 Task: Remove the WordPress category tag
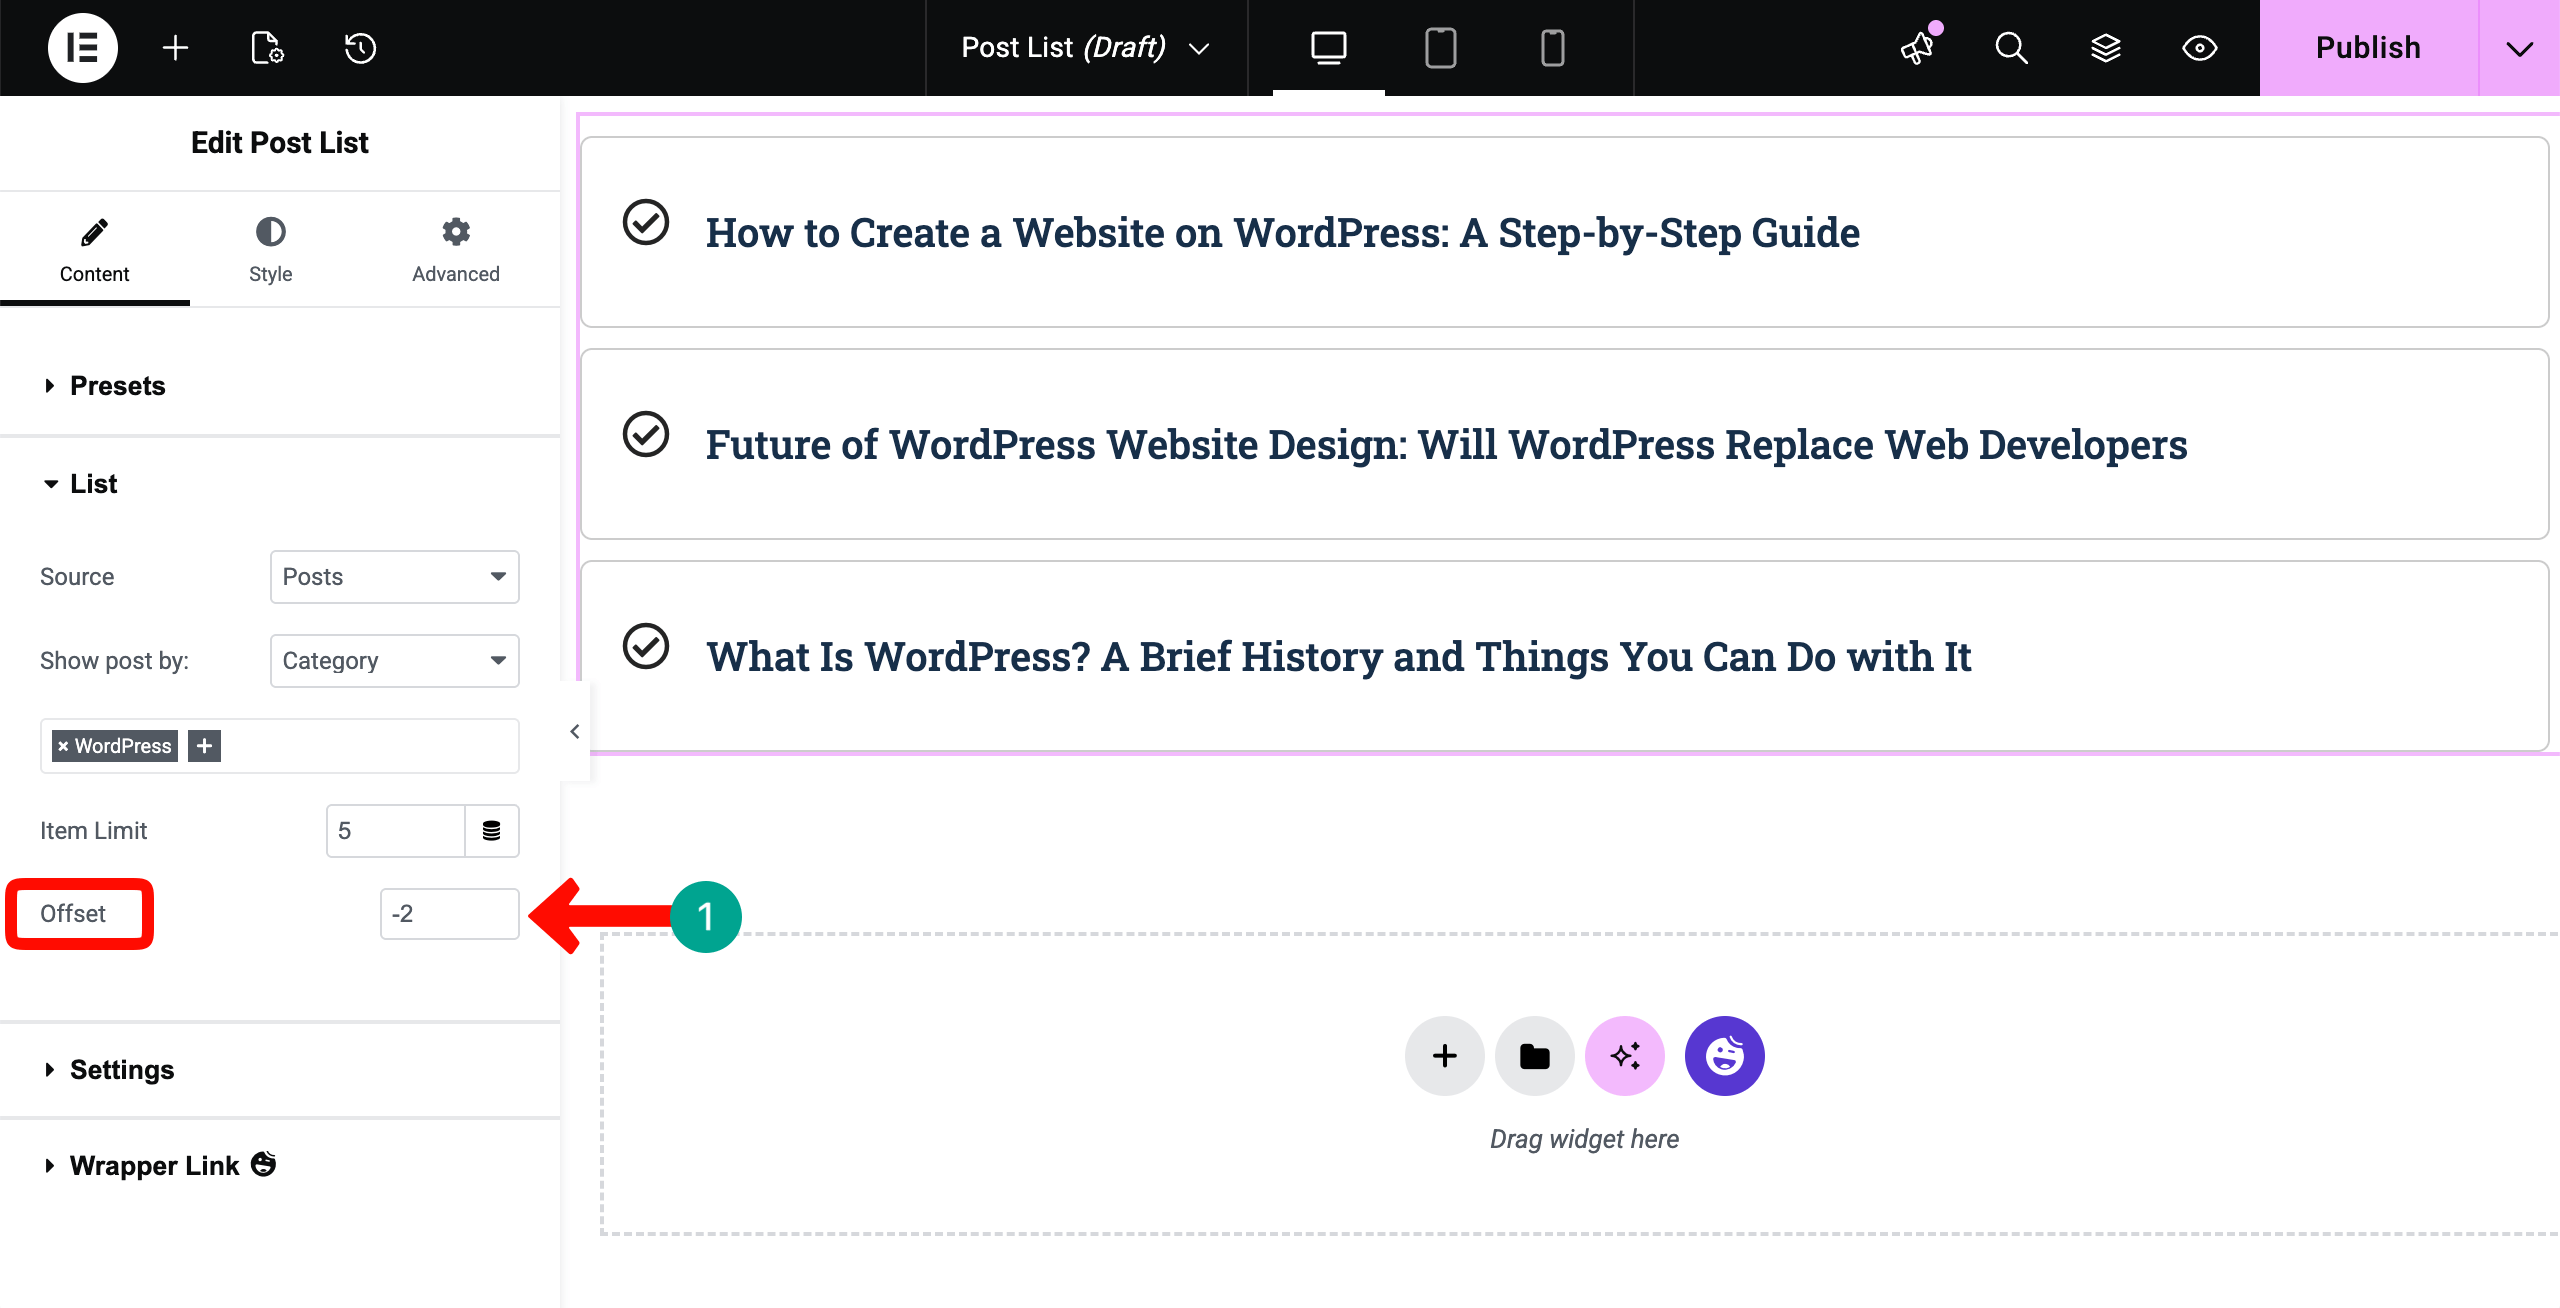pyautogui.click(x=63, y=746)
